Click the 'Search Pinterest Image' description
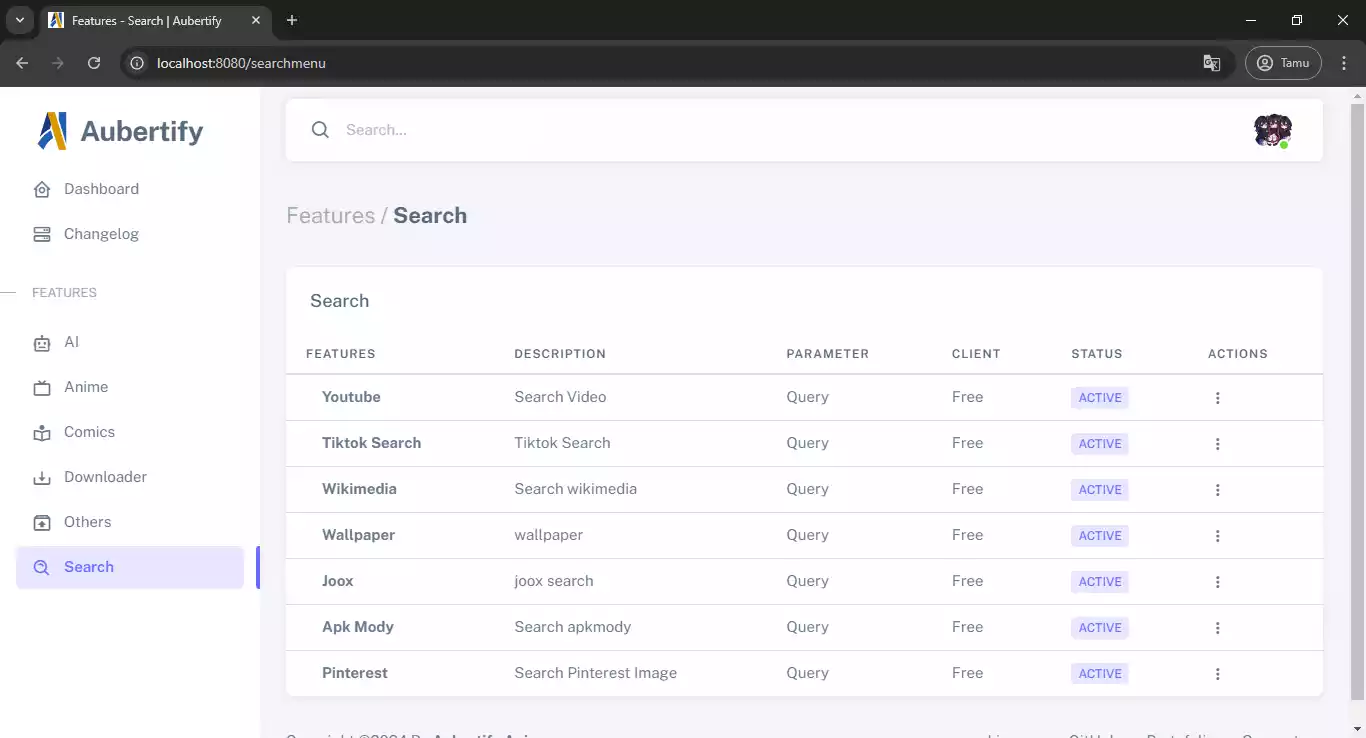The height and width of the screenshot is (738, 1366). [x=596, y=673]
